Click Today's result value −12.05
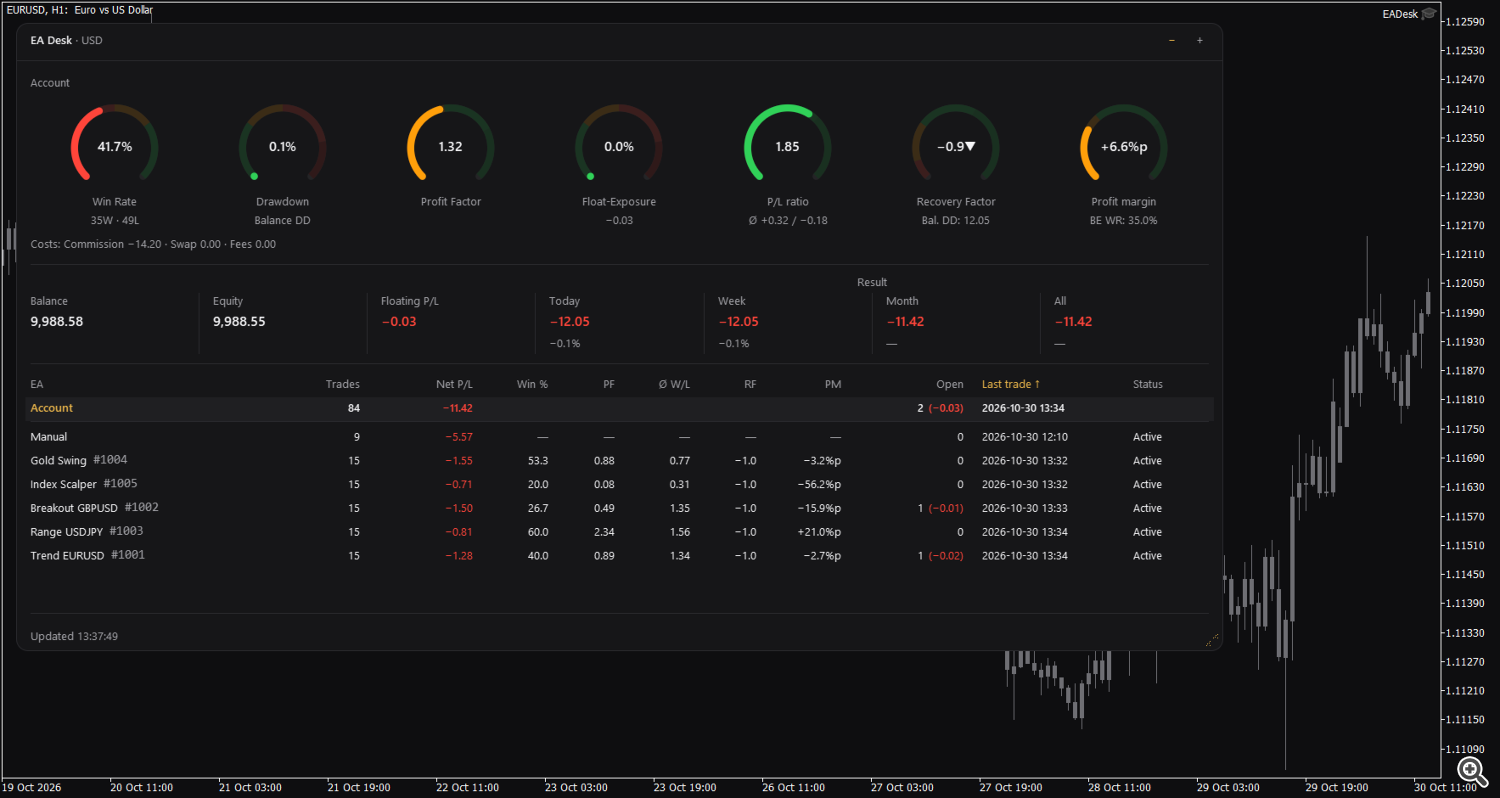This screenshot has height=798, width=1500. coord(570,322)
